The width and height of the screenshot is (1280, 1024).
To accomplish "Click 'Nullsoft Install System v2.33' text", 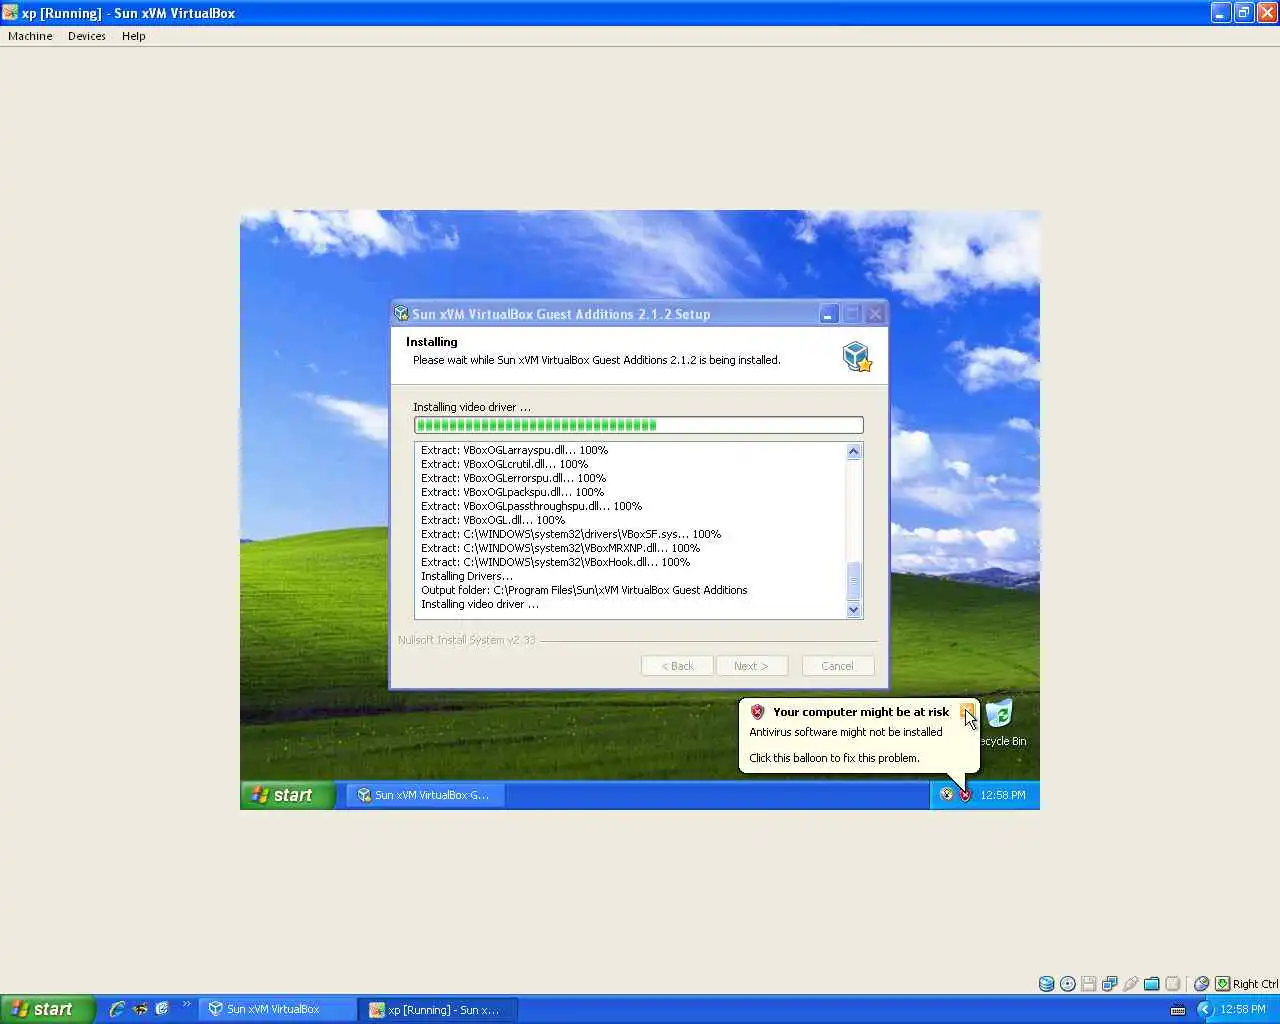I will [x=467, y=640].
